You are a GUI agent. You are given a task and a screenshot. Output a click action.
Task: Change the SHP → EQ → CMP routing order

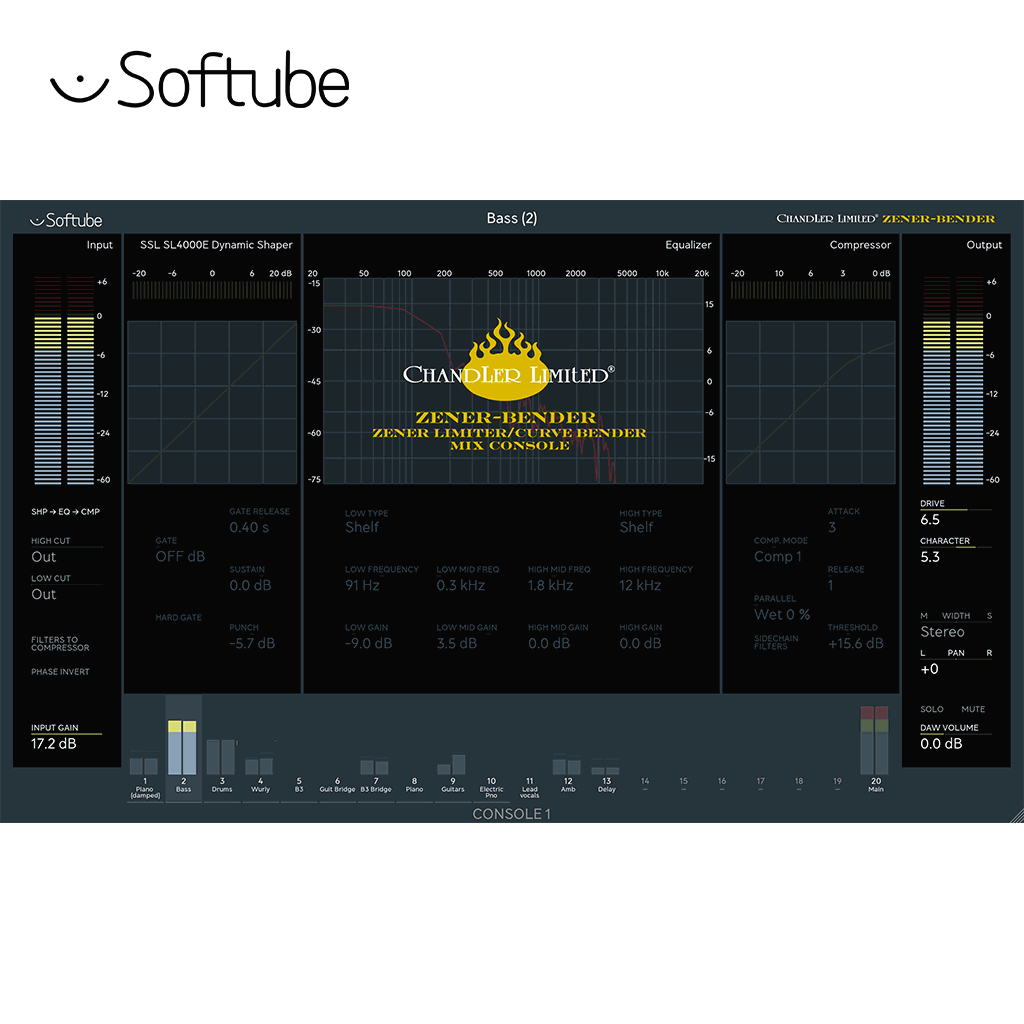65,511
